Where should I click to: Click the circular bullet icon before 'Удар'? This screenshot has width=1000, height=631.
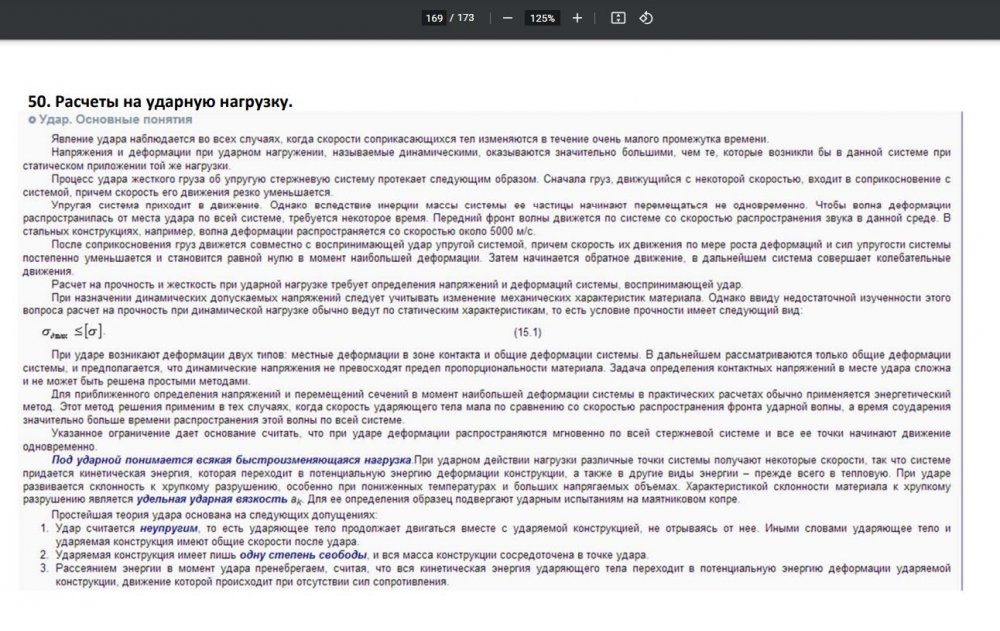tap(32, 120)
